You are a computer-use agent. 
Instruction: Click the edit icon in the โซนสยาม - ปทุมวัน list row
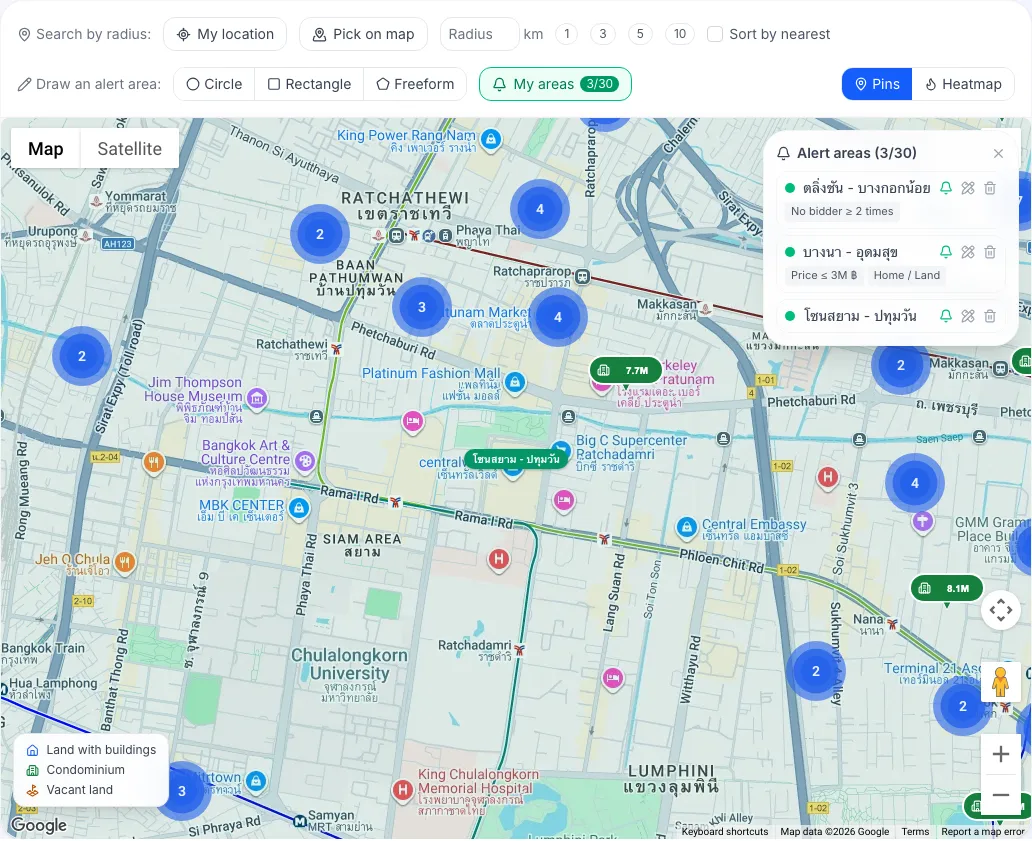pos(968,316)
